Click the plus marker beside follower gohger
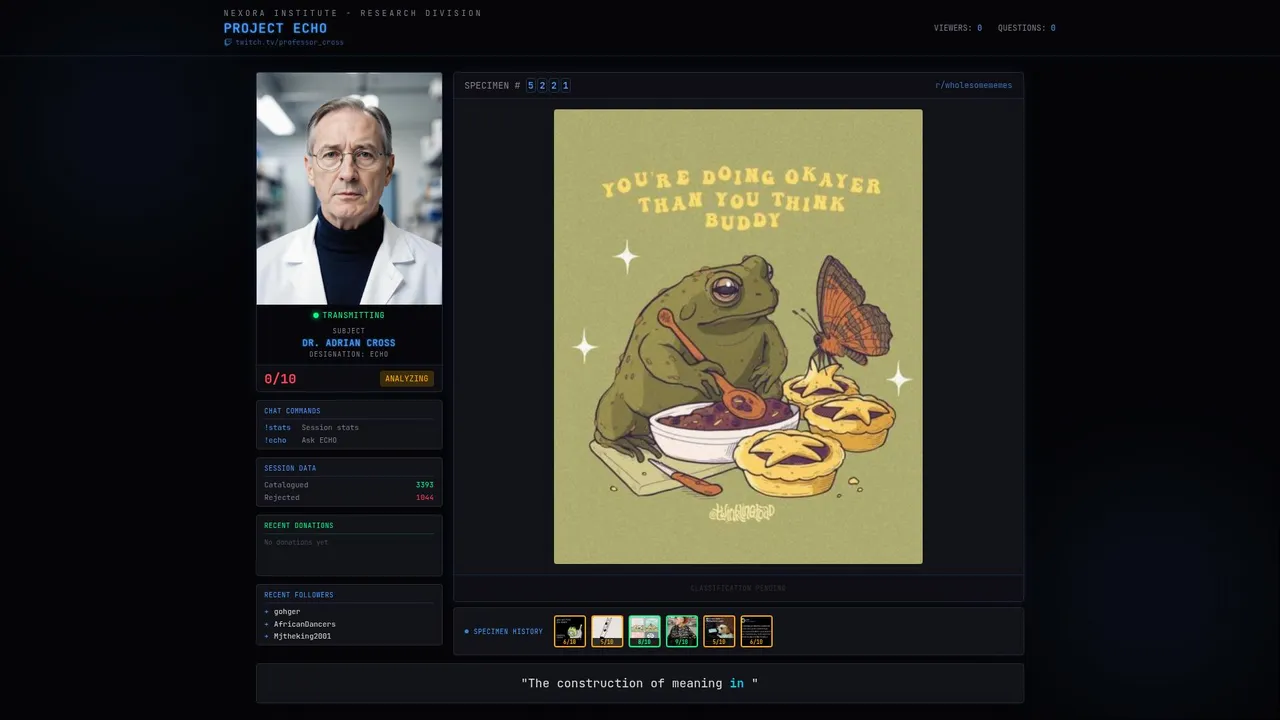The width and height of the screenshot is (1280, 720). pyautogui.click(x=266, y=612)
